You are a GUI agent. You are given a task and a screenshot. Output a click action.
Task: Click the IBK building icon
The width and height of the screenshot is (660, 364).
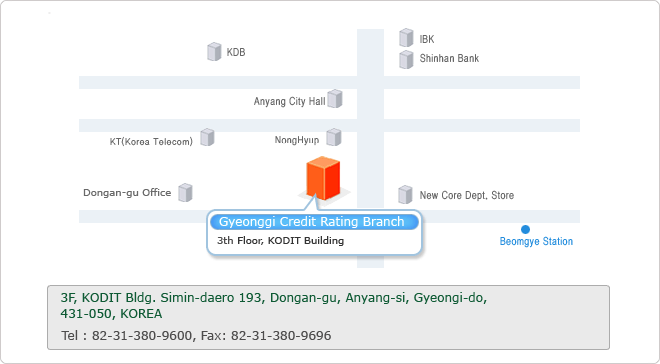click(x=406, y=37)
